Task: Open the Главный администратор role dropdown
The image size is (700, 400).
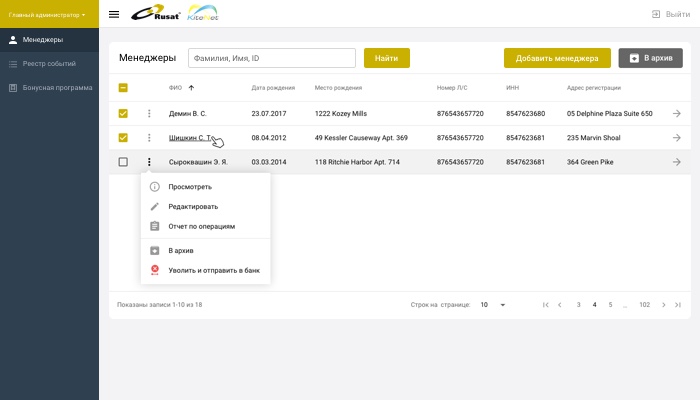Action: click(x=48, y=15)
